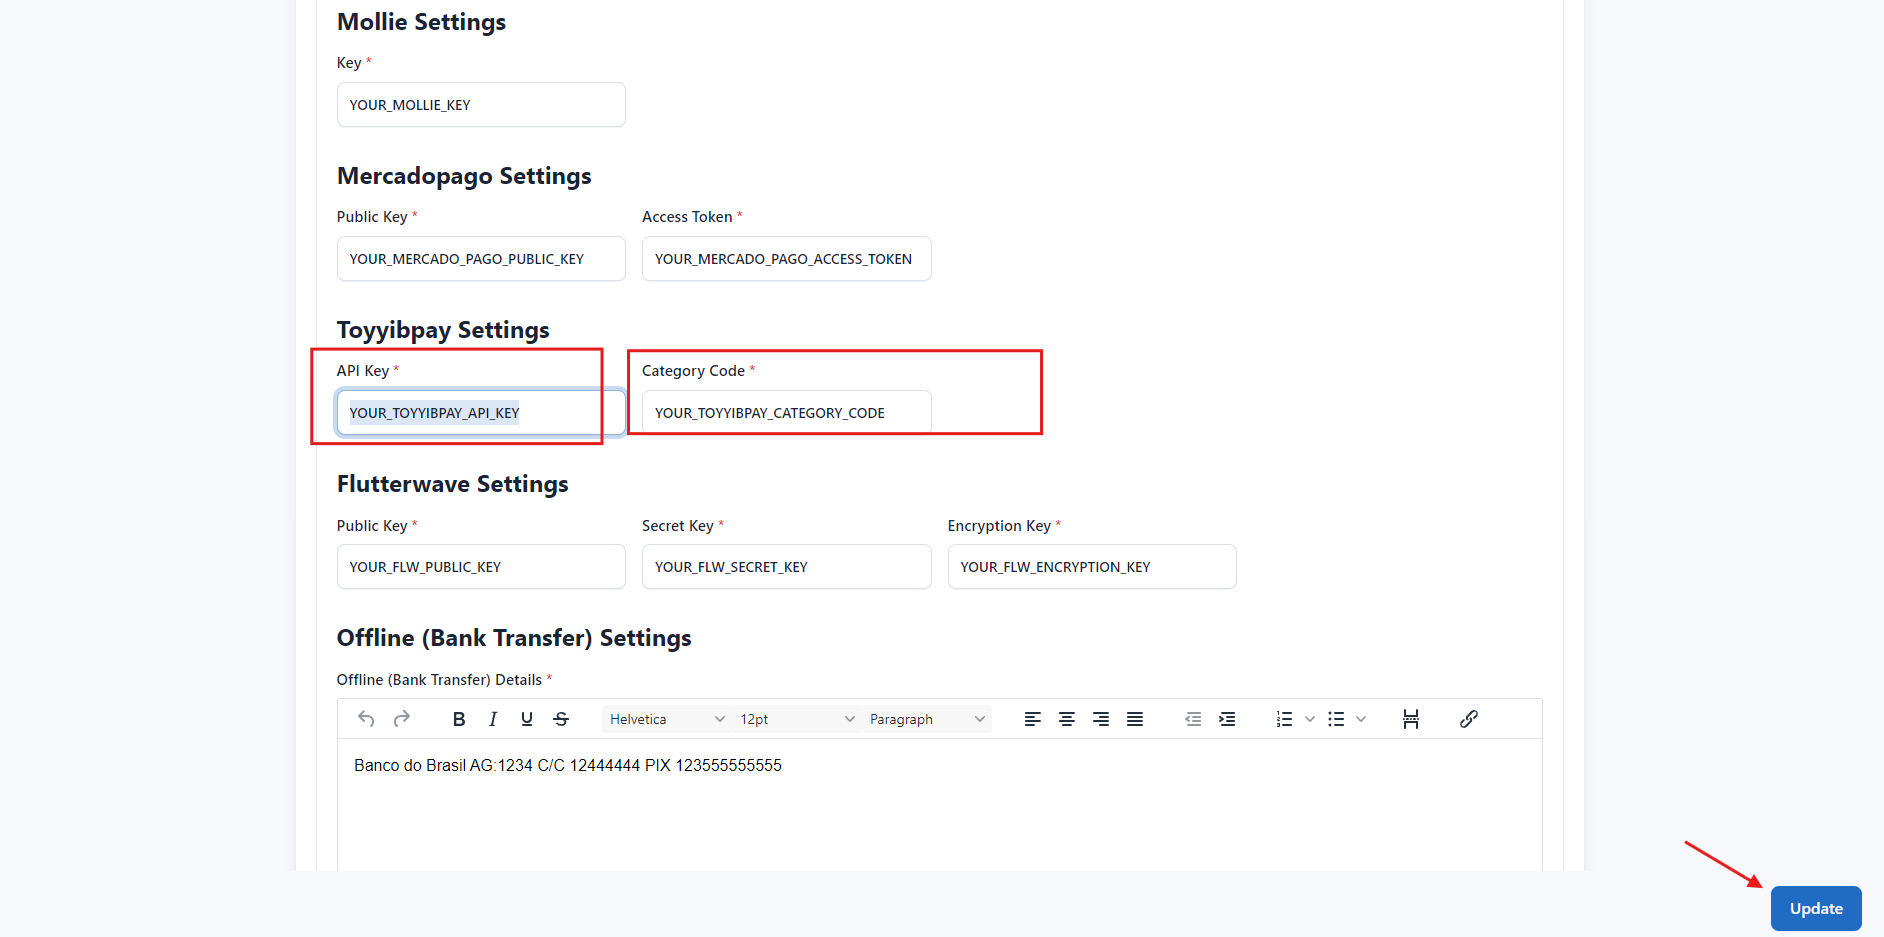The width and height of the screenshot is (1884, 937).
Task: Justify the text
Action: click(x=1135, y=719)
